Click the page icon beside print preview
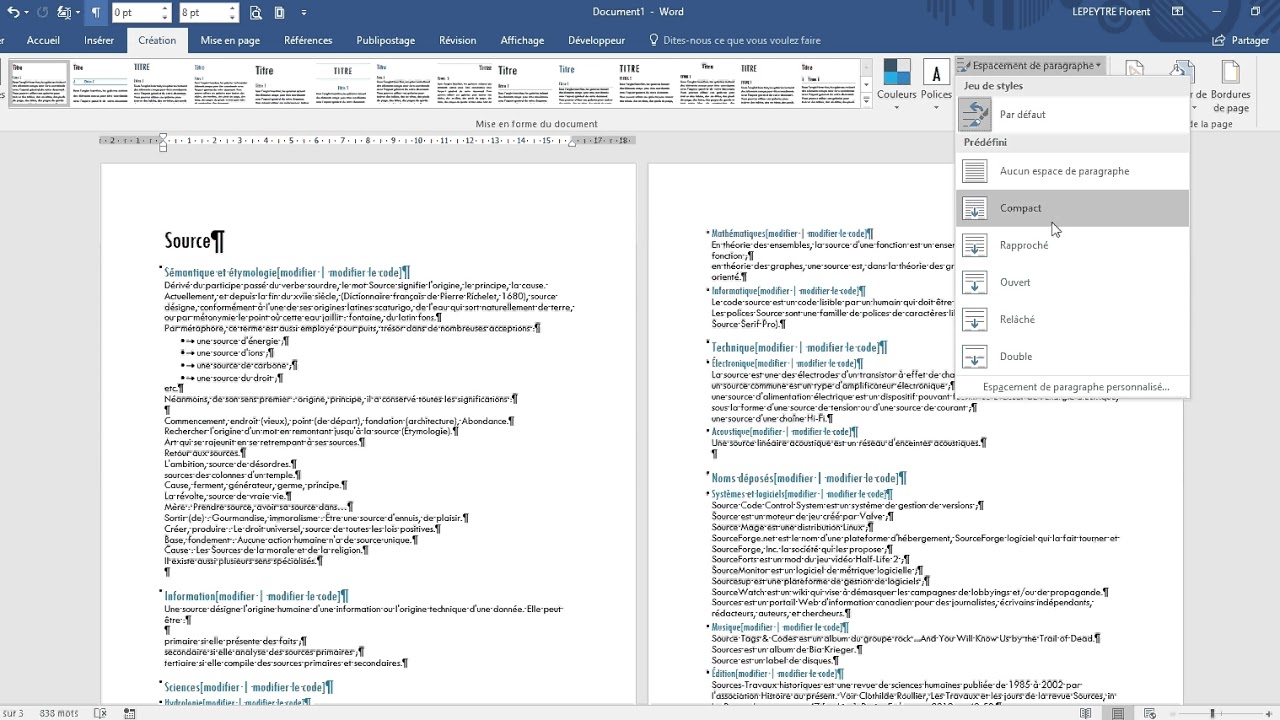1280x720 pixels. pyautogui.click(x=279, y=12)
